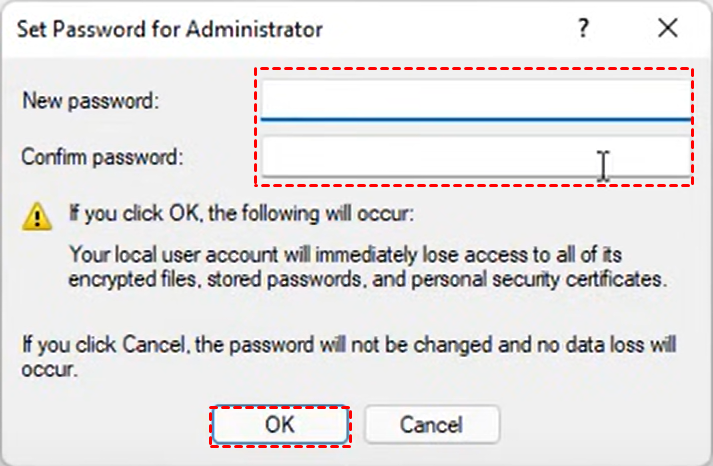The image size is (713, 466).
Task: Click inside the Confirm password field
Action: (476, 157)
